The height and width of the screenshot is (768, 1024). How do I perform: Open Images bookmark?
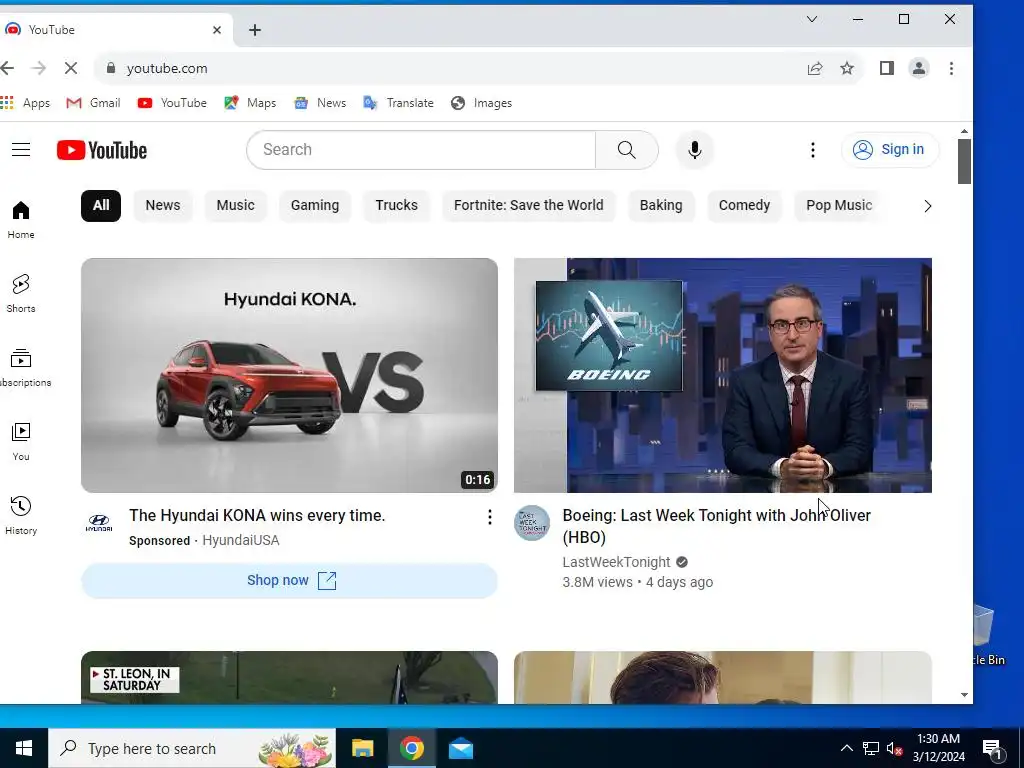(x=481, y=103)
